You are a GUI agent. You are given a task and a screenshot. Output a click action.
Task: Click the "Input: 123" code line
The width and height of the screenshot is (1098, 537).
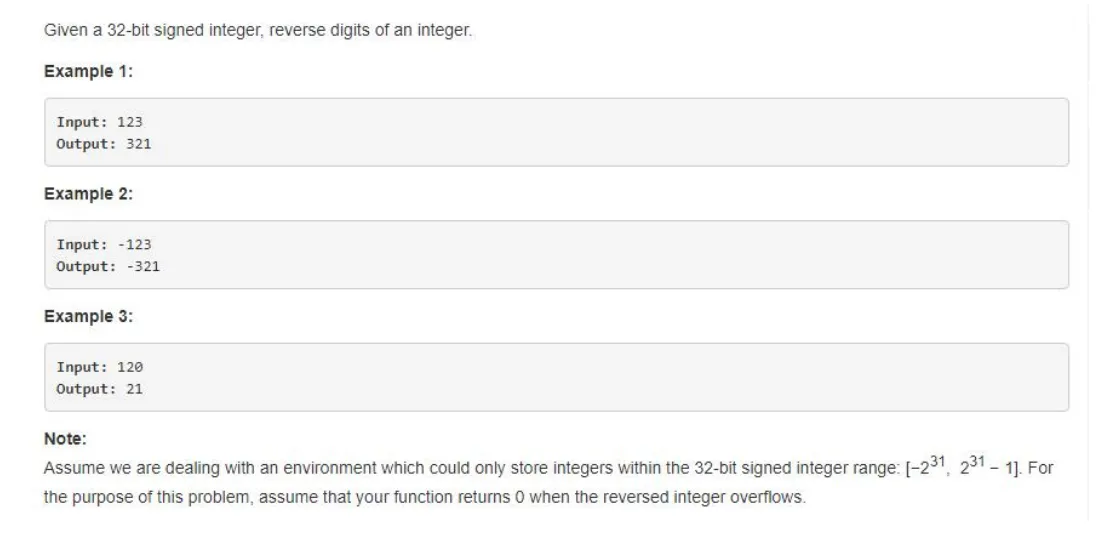point(100,122)
